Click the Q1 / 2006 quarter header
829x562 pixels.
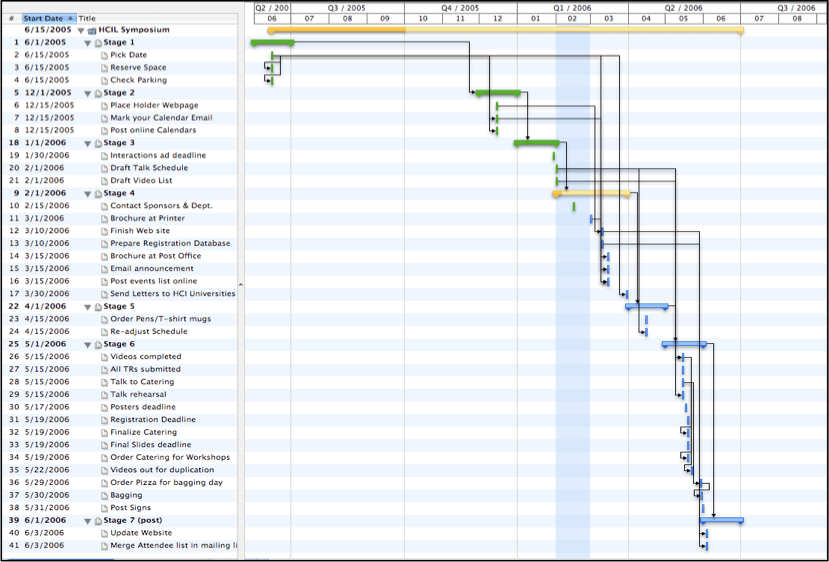coord(573,8)
